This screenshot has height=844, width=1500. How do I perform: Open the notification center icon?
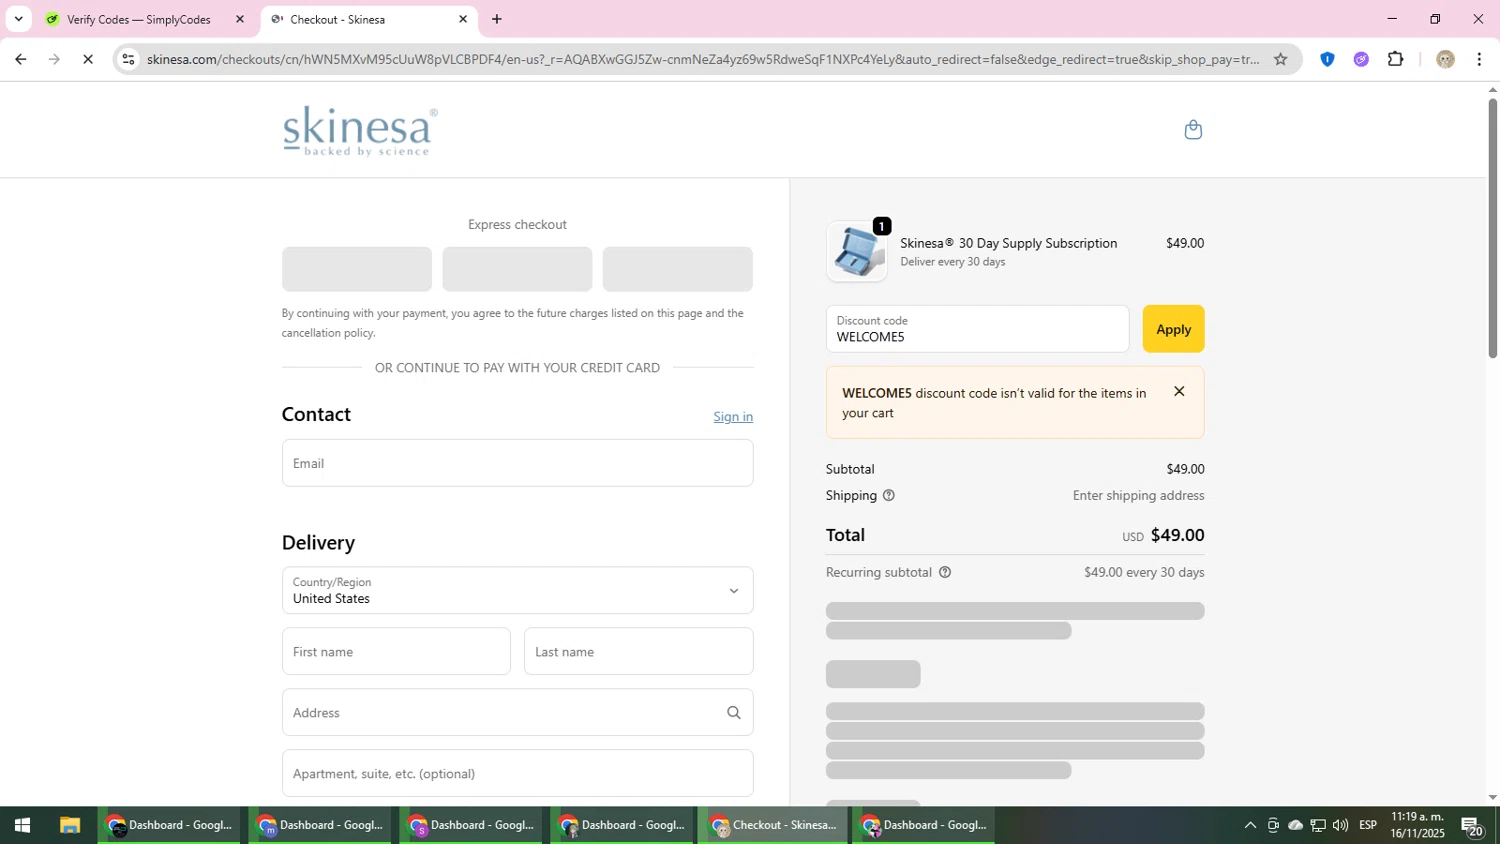tap(1473, 826)
